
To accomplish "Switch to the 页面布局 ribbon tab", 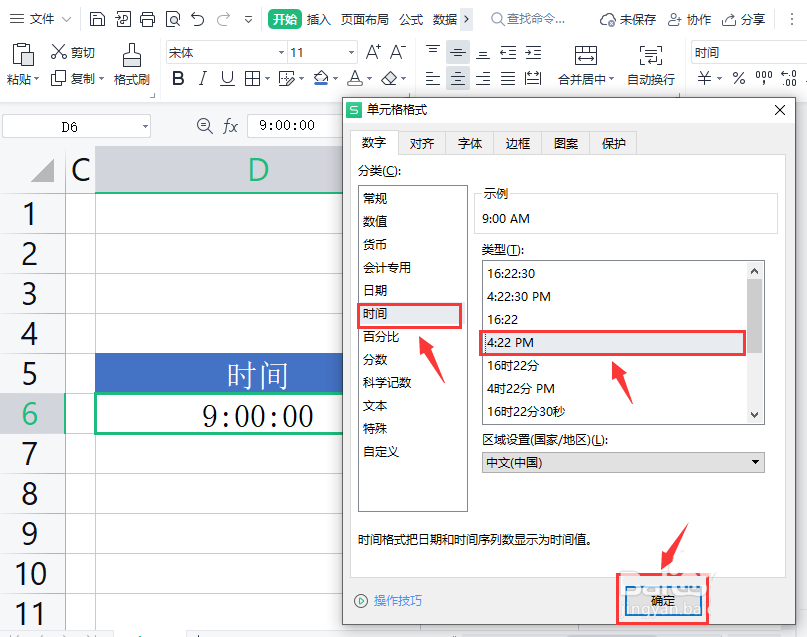I will pos(364,20).
